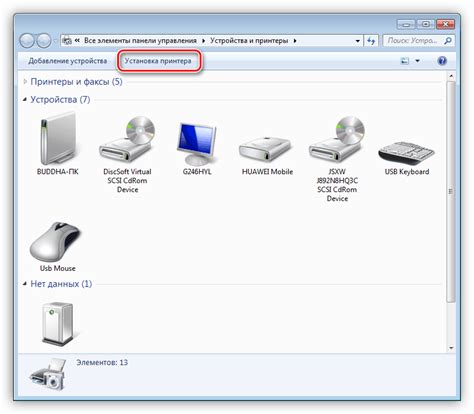The image size is (474, 414).
Task: Open the address bar history dropdown
Action: [357, 41]
